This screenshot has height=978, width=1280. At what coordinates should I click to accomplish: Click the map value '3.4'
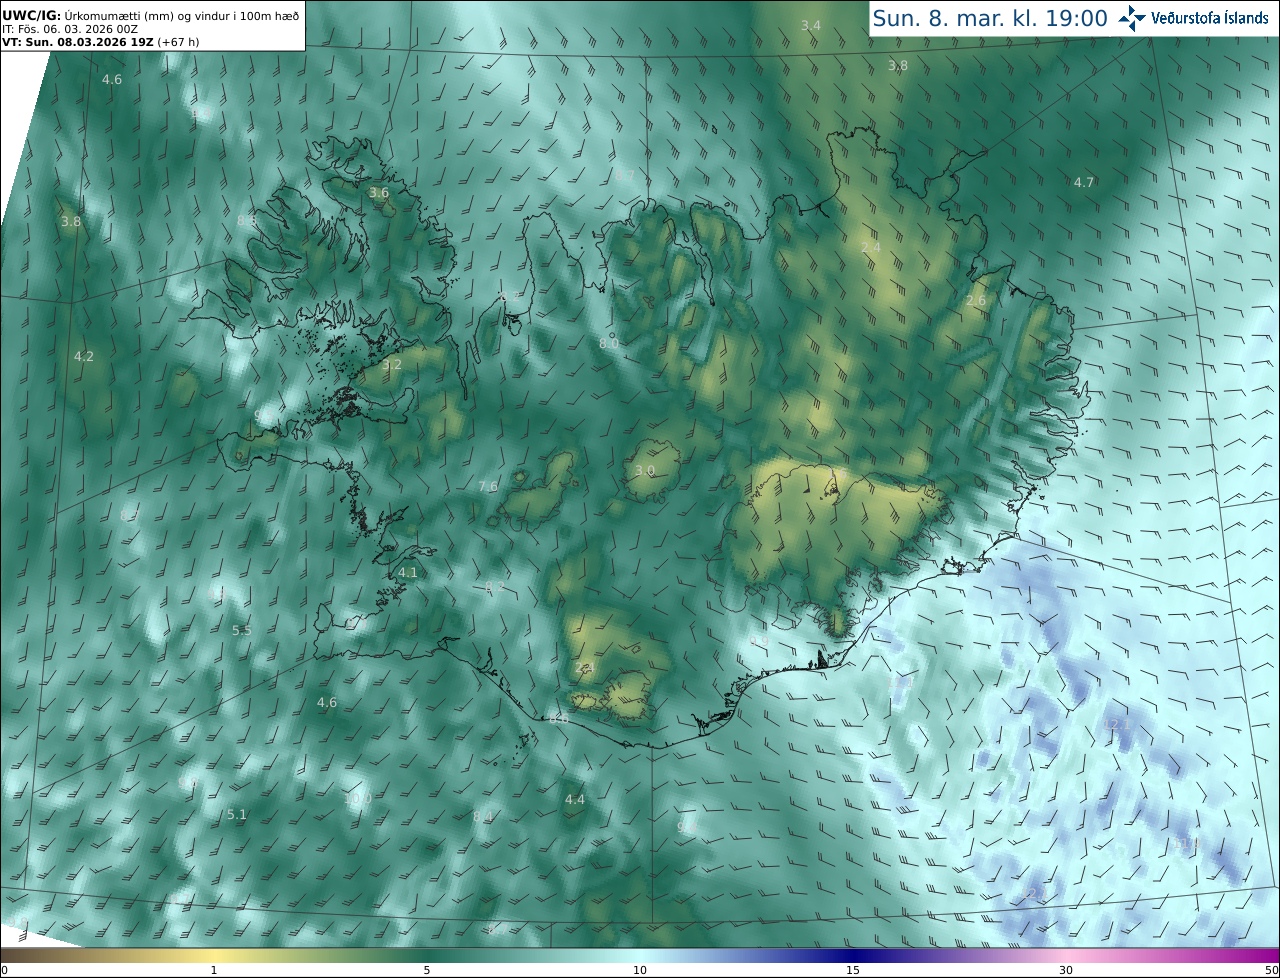[811, 25]
